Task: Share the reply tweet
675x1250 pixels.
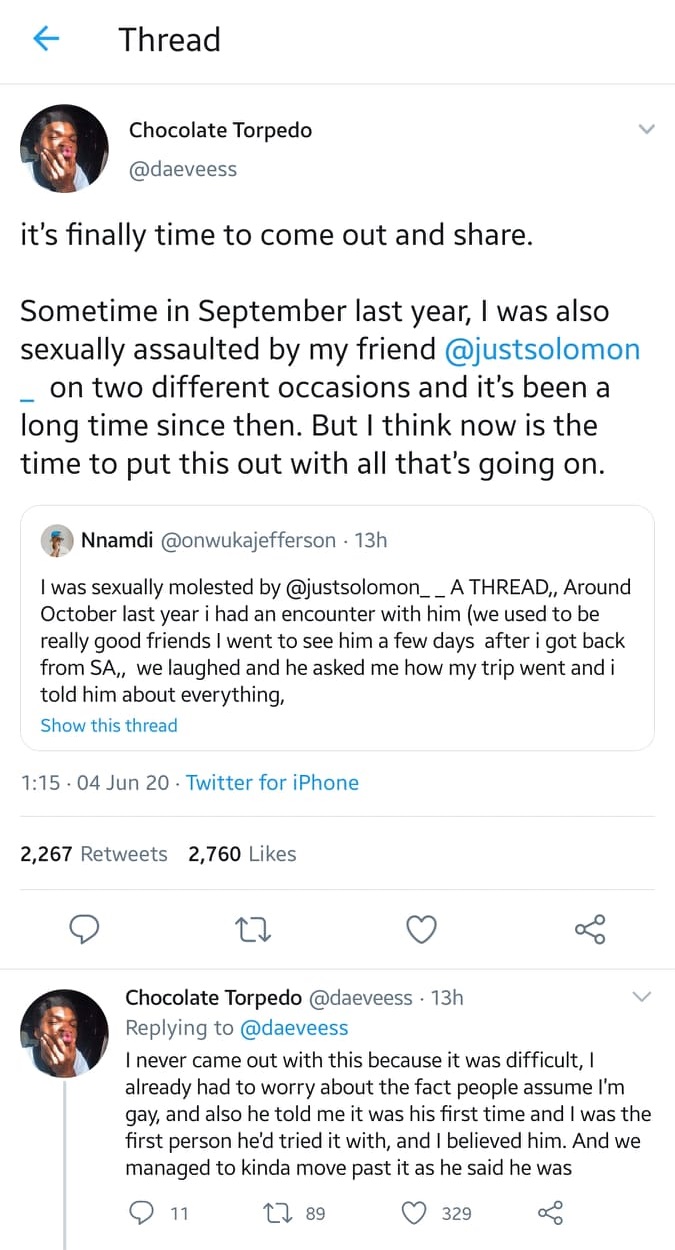Action: [550, 1213]
